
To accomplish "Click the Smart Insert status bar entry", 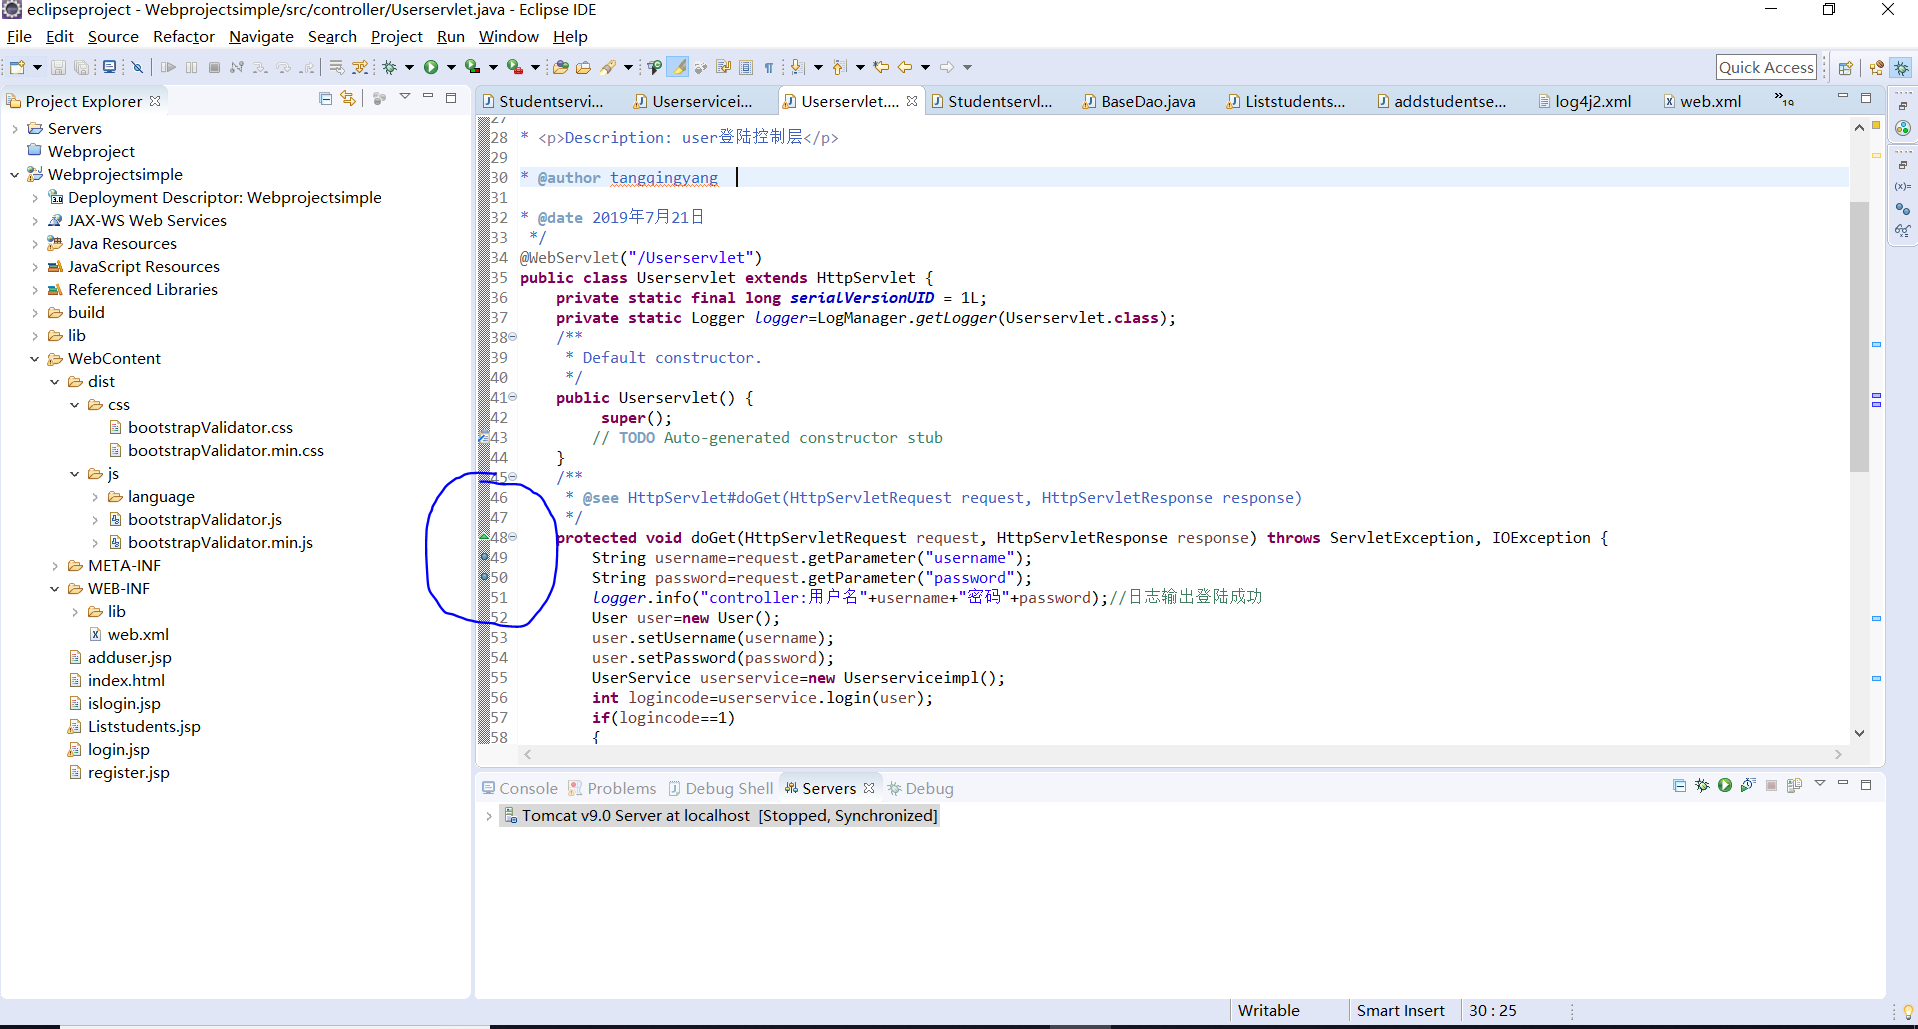I will pos(1400,1011).
